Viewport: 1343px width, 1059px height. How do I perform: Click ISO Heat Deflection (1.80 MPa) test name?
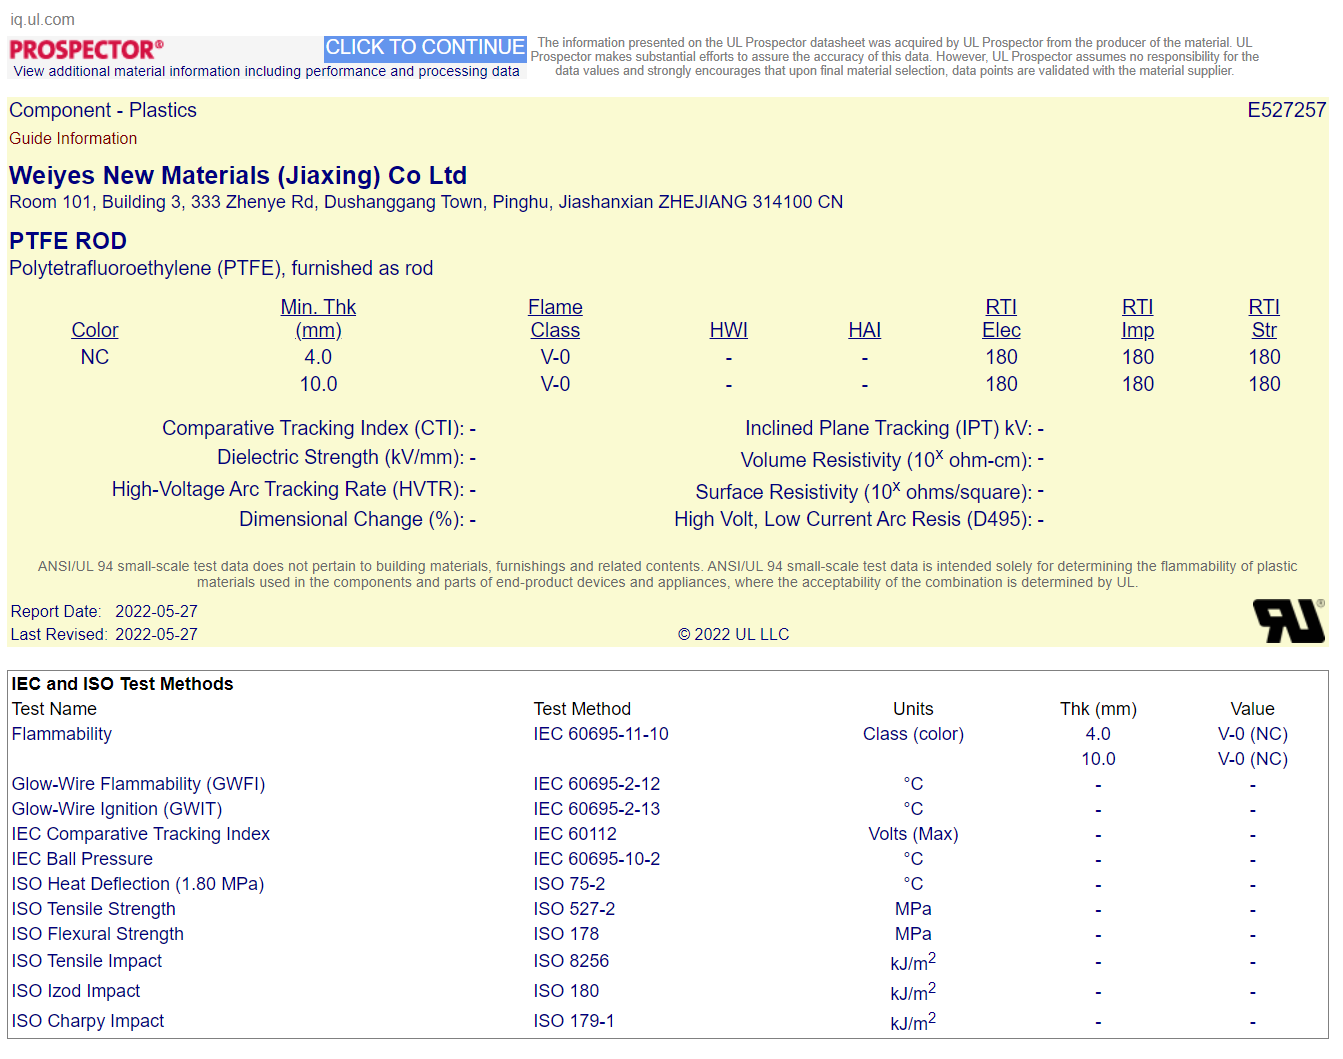(138, 884)
